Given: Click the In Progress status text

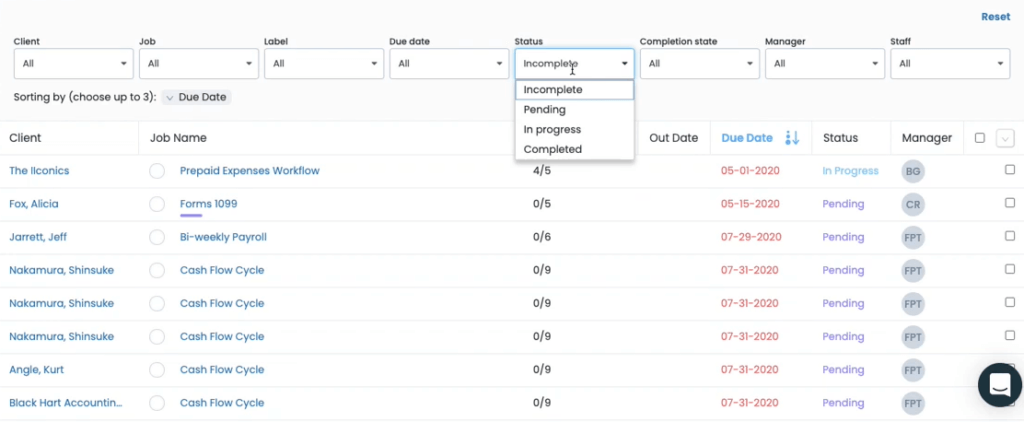Looking at the screenshot, I should 850,170.
